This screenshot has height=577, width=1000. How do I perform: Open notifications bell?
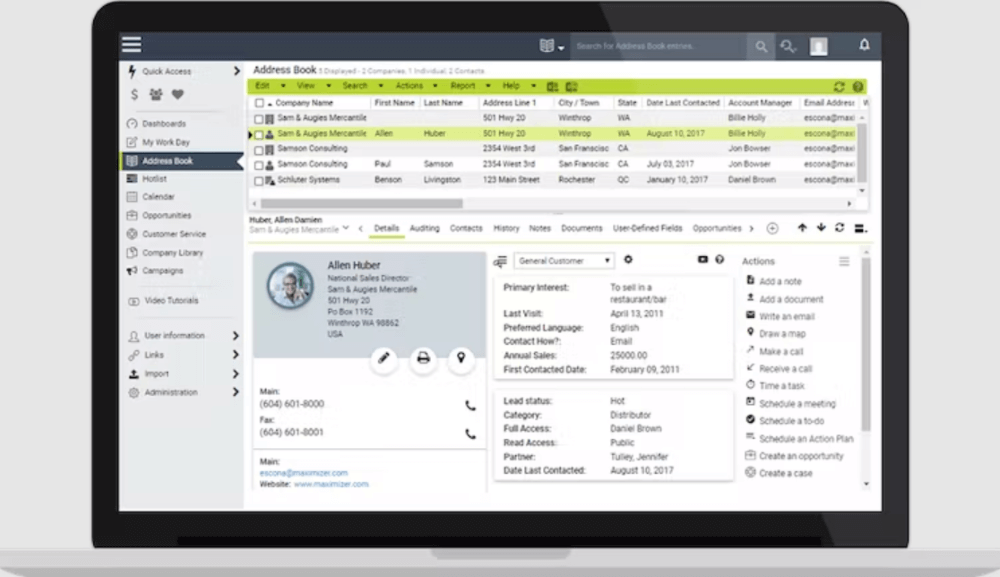click(864, 45)
